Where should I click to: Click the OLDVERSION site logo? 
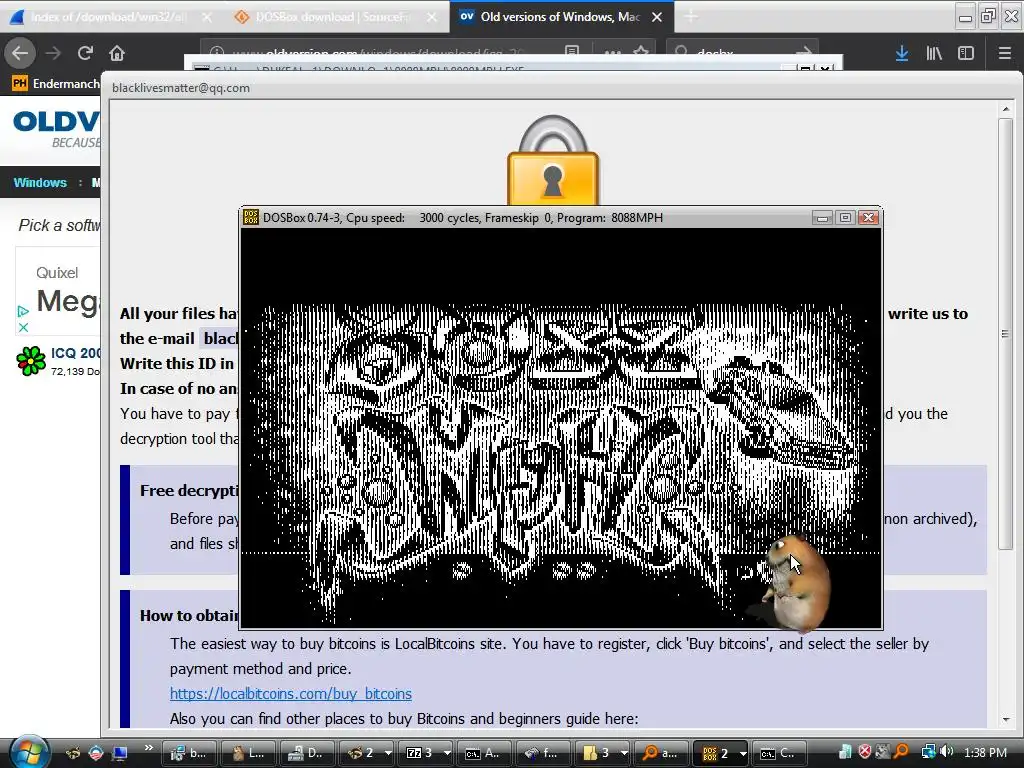[x=56, y=129]
